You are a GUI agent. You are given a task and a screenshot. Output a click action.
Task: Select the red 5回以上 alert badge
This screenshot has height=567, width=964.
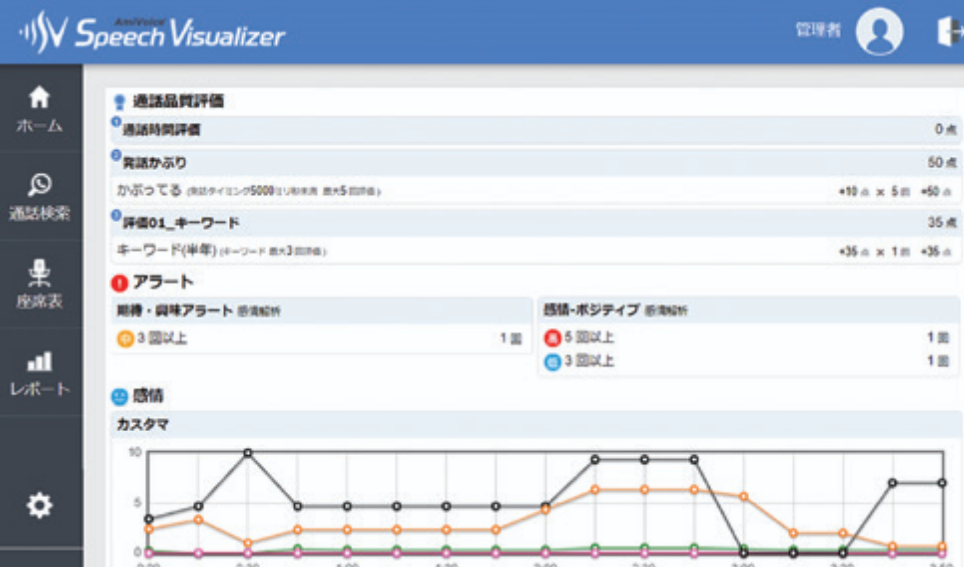click(x=551, y=339)
